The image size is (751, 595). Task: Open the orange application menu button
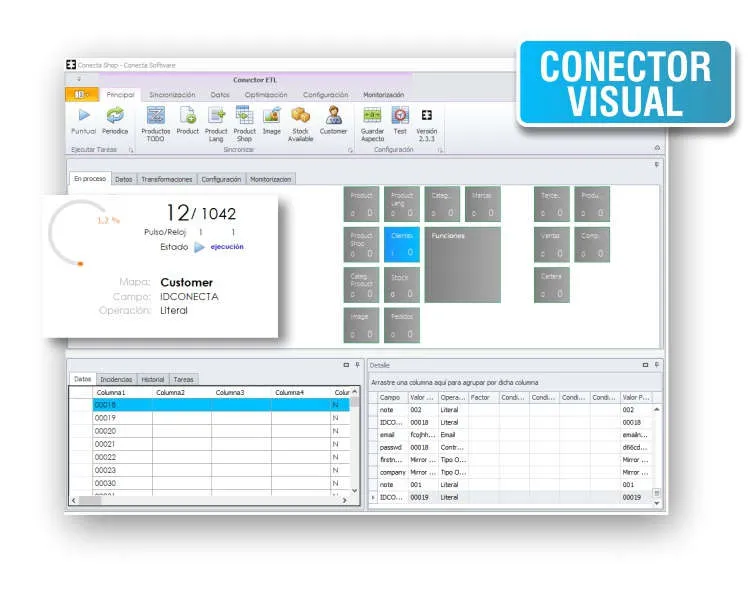coord(81,94)
